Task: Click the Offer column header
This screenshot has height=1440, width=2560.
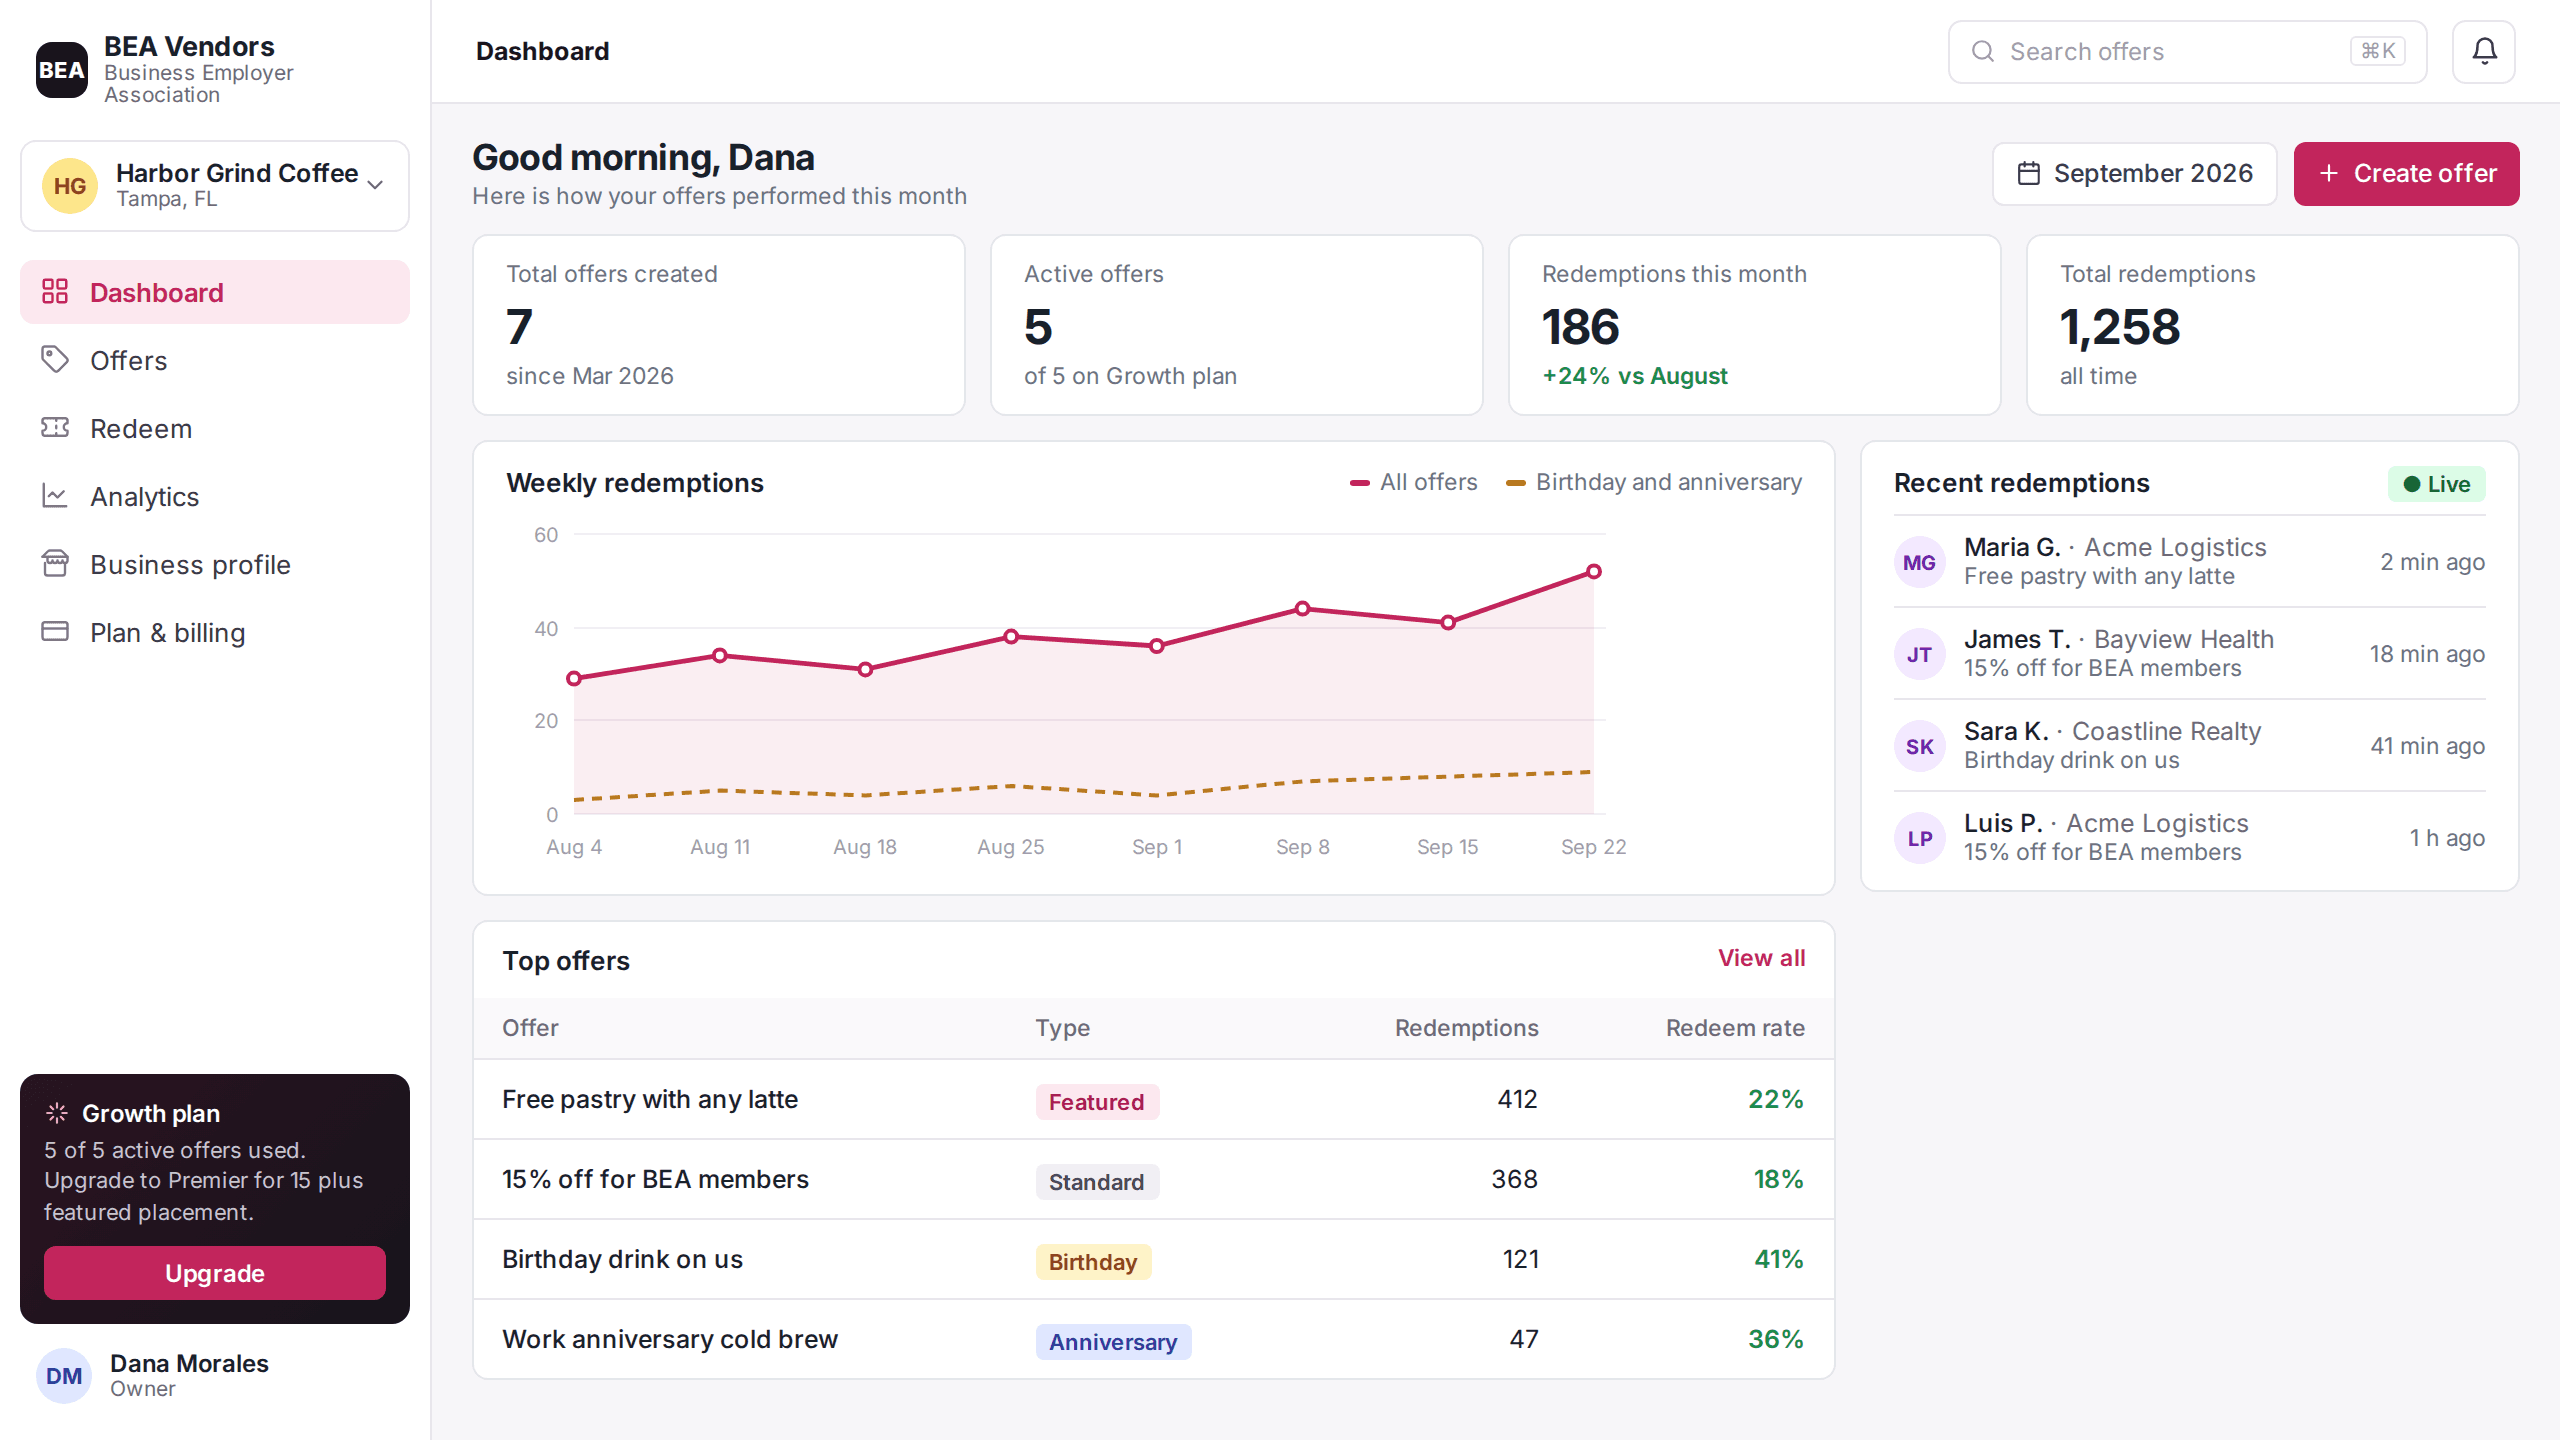Action: point(530,1028)
